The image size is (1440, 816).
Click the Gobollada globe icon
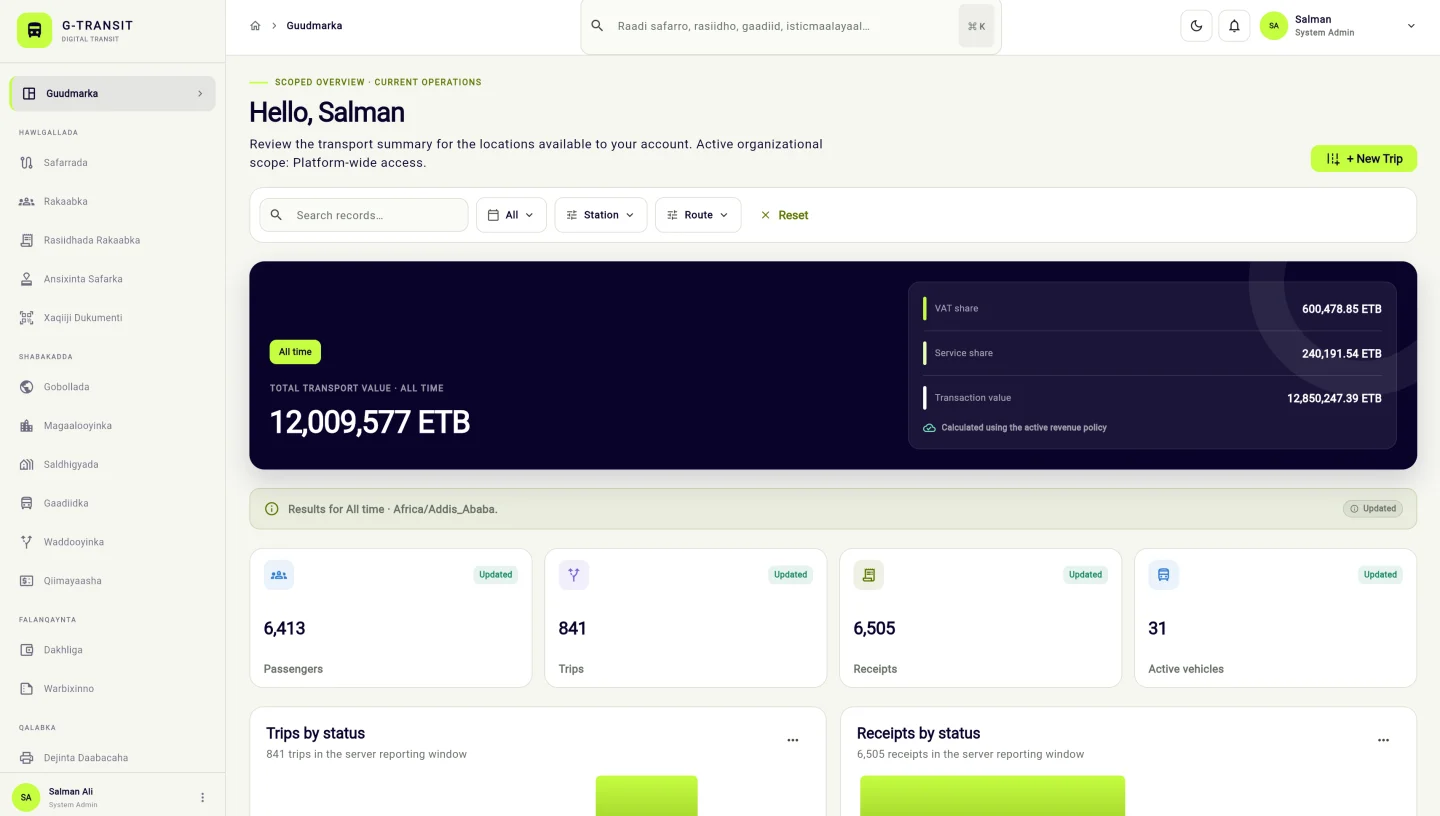[x=27, y=387]
